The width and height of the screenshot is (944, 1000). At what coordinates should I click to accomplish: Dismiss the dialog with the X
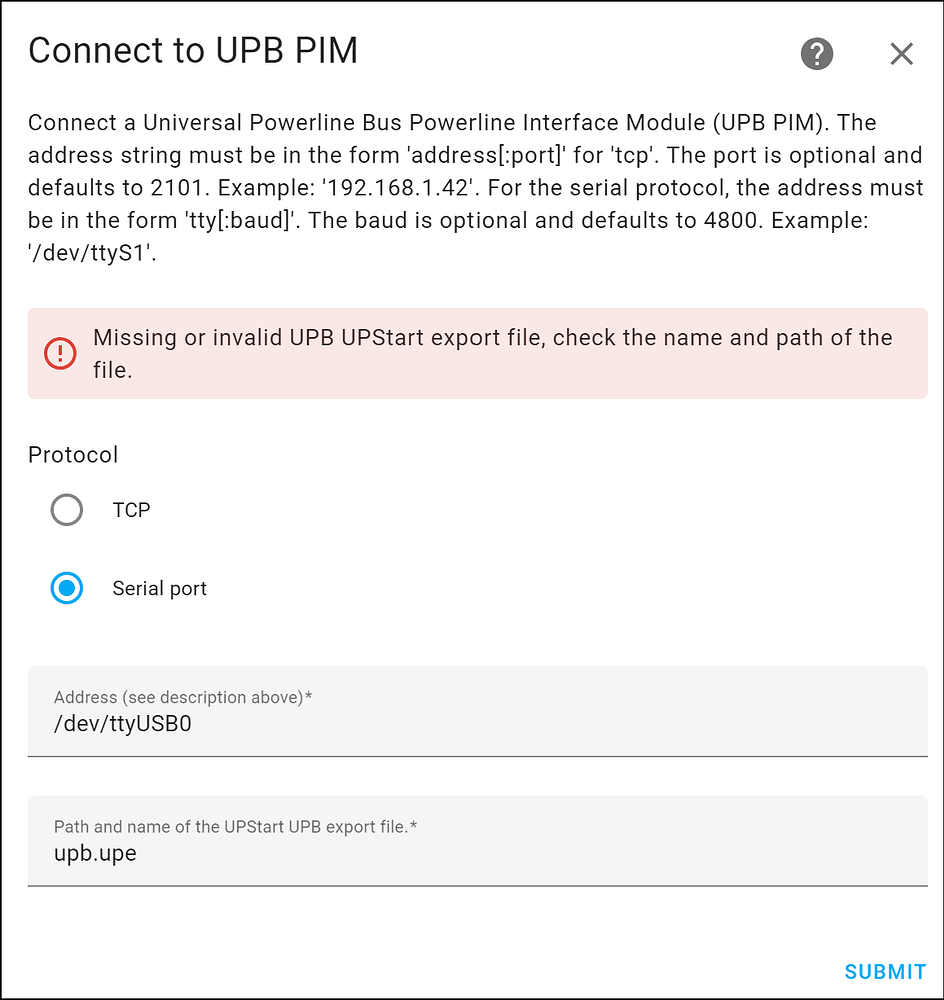901,54
